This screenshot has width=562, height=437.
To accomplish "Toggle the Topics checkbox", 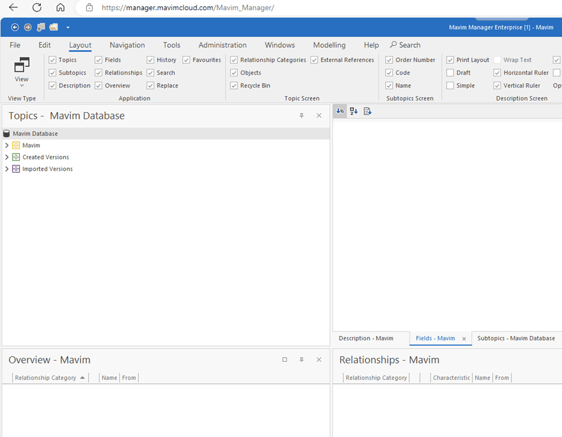I will coord(52,60).
